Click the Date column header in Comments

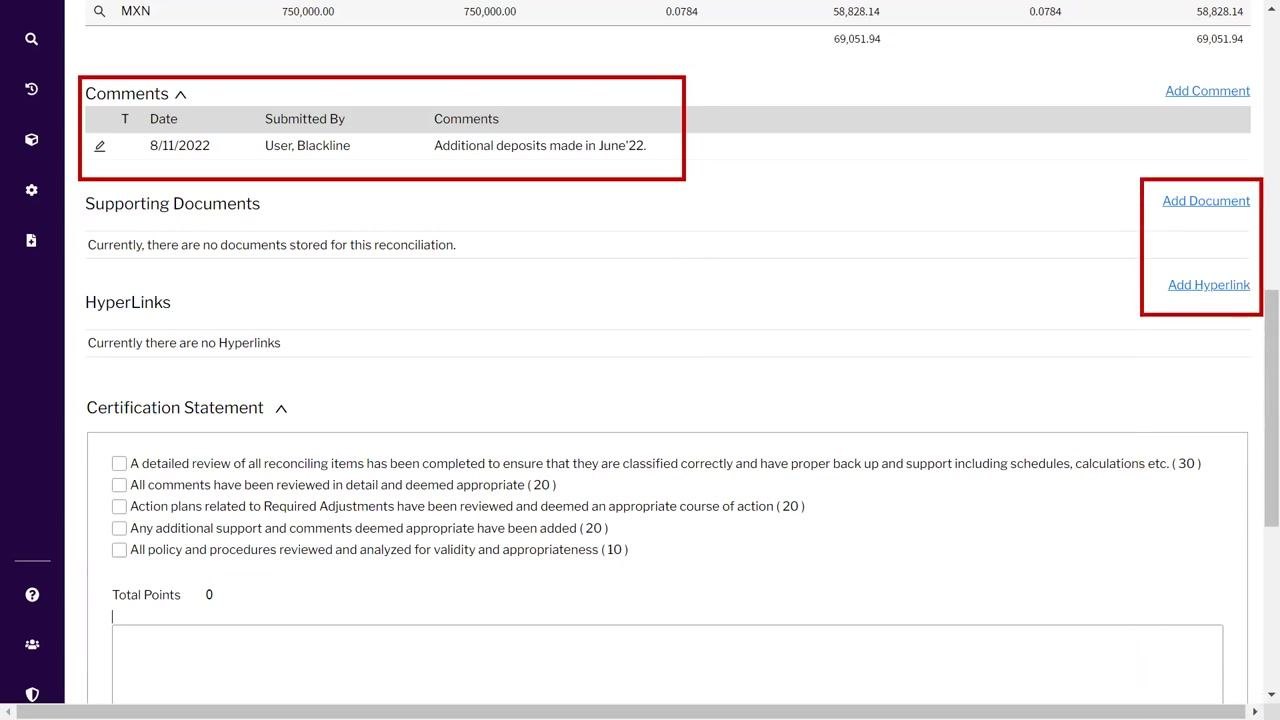[x=164, y=119]
